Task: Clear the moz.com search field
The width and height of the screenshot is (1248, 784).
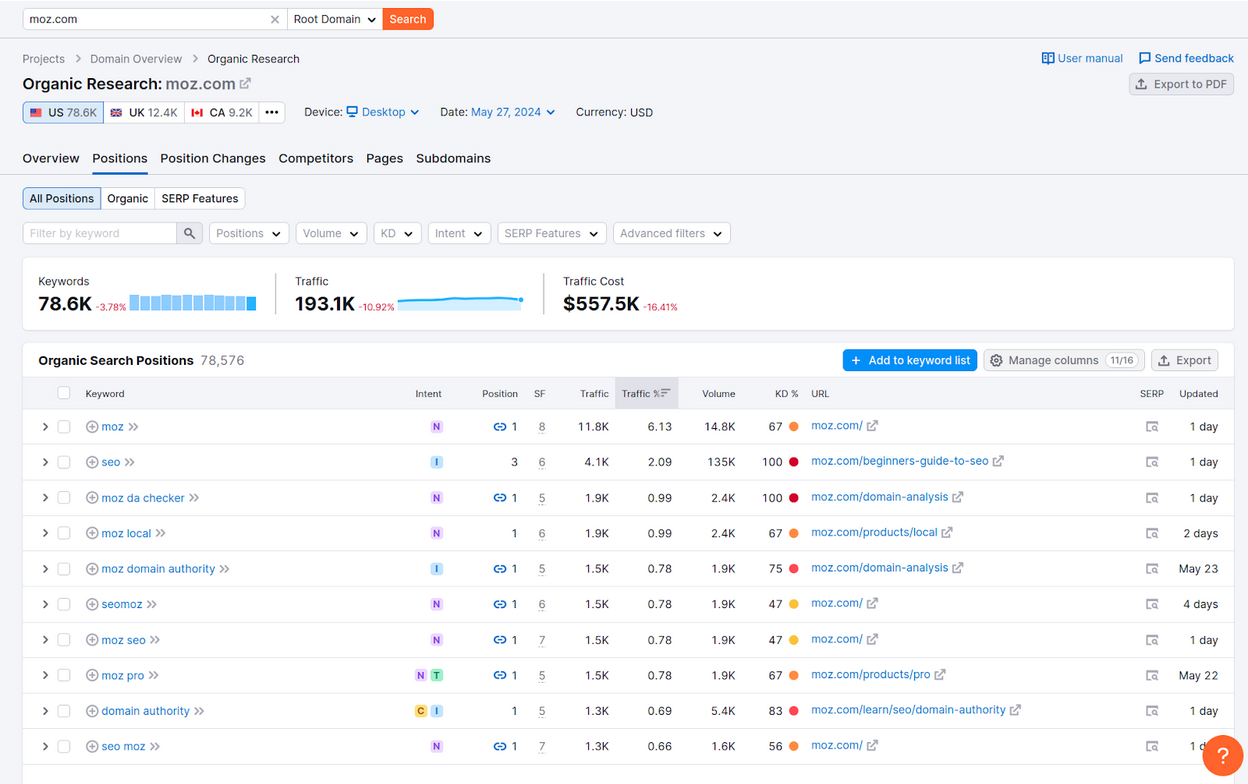Action: (275, 19)
